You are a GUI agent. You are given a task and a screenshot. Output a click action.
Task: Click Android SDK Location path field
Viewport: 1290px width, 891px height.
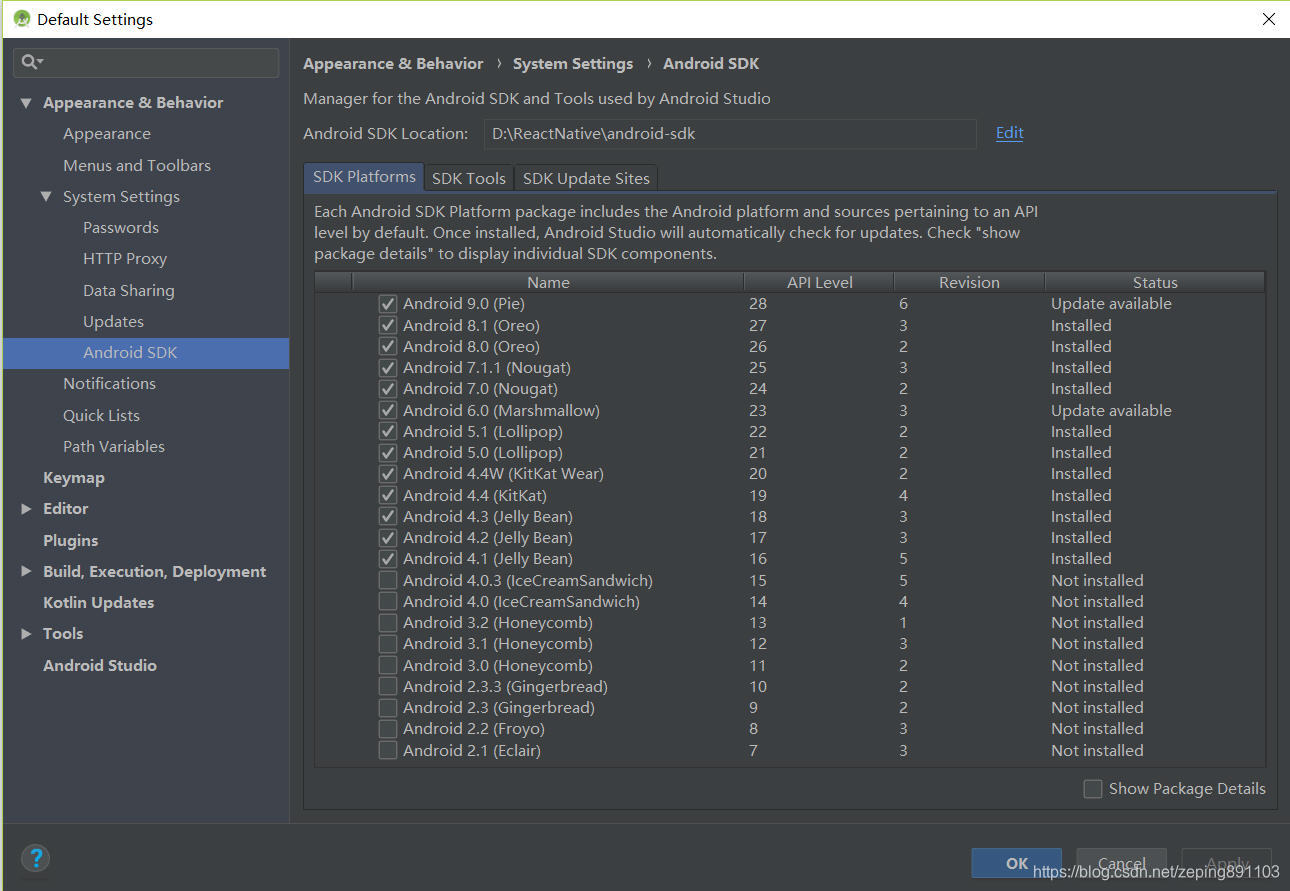[730, 134]
